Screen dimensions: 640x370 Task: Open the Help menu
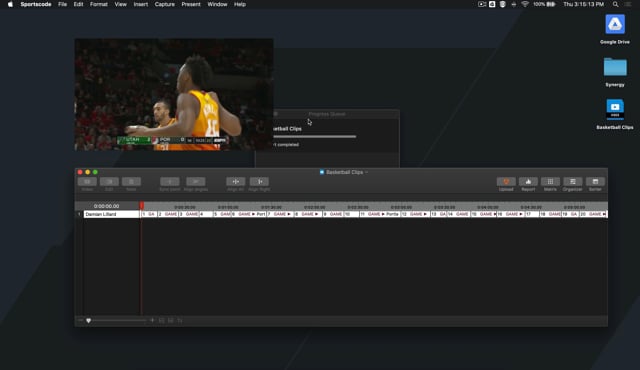[240, 4]
